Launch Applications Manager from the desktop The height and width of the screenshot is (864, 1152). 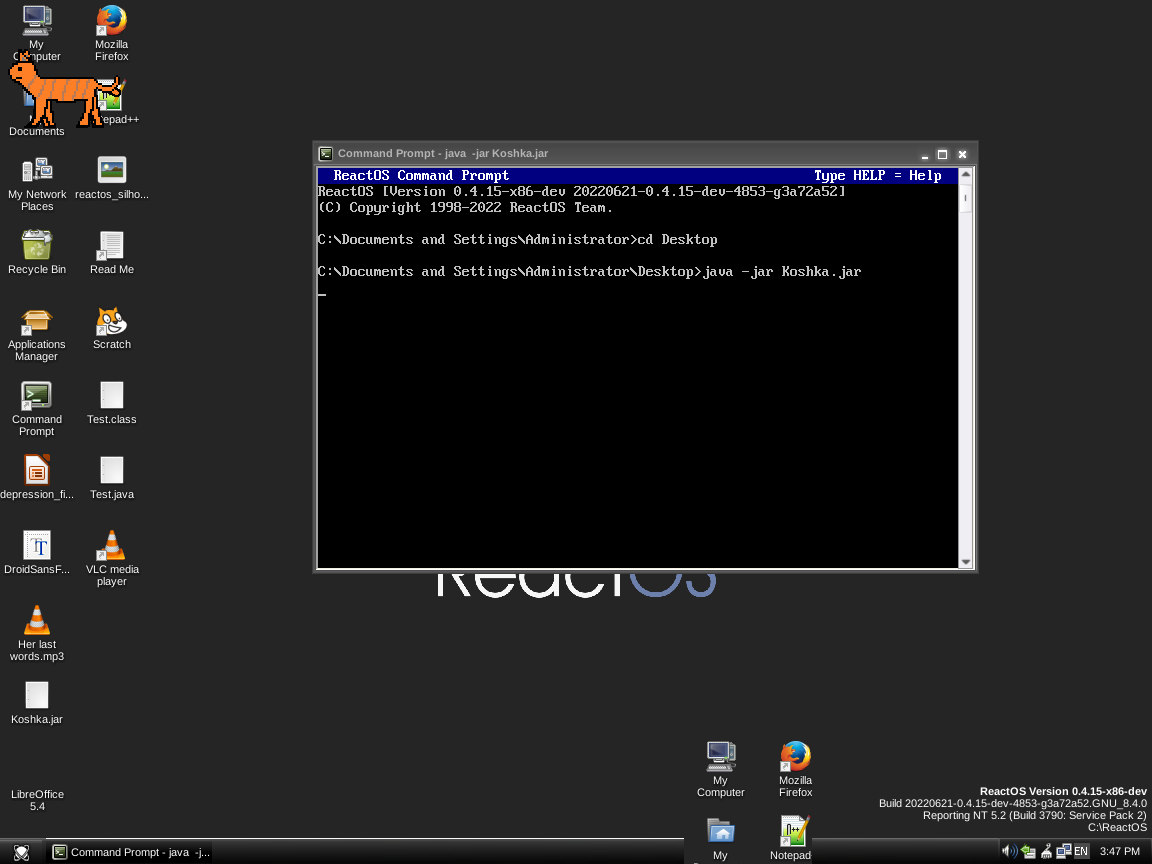click(37, 322)
